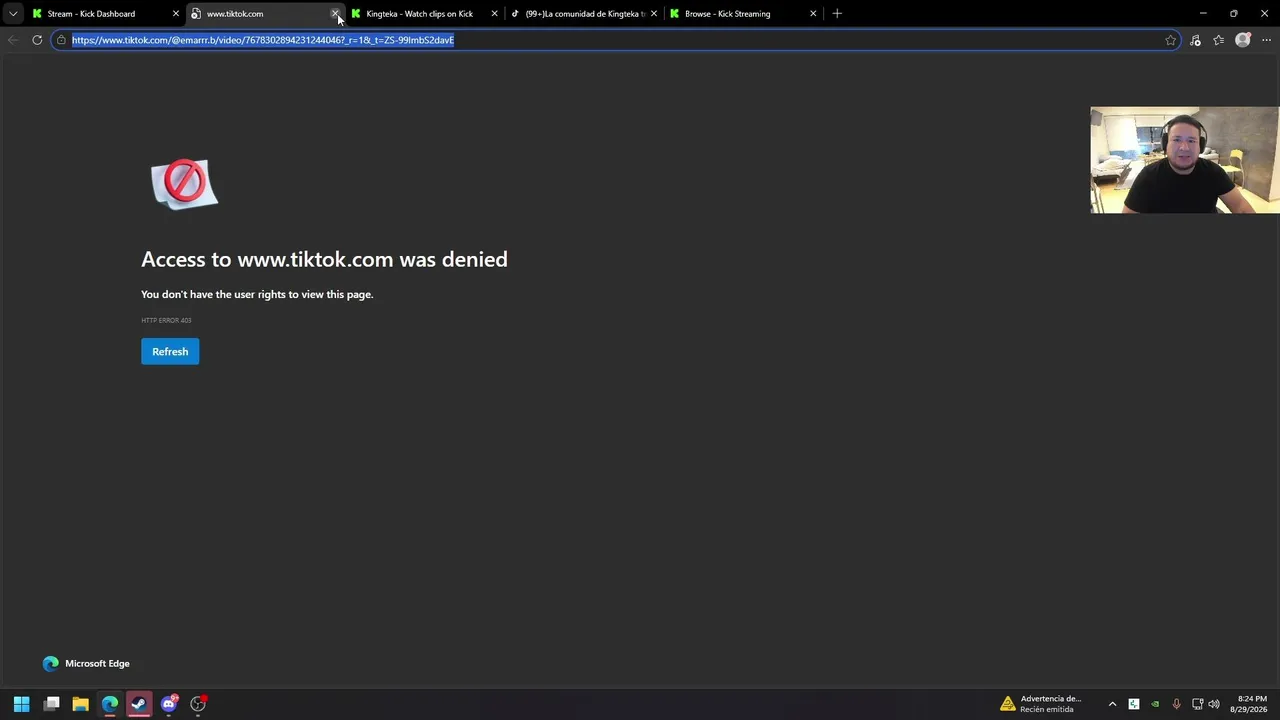Open the media control music icon in the toolbar
1280x720 pixels.
tap(1195, 40)
